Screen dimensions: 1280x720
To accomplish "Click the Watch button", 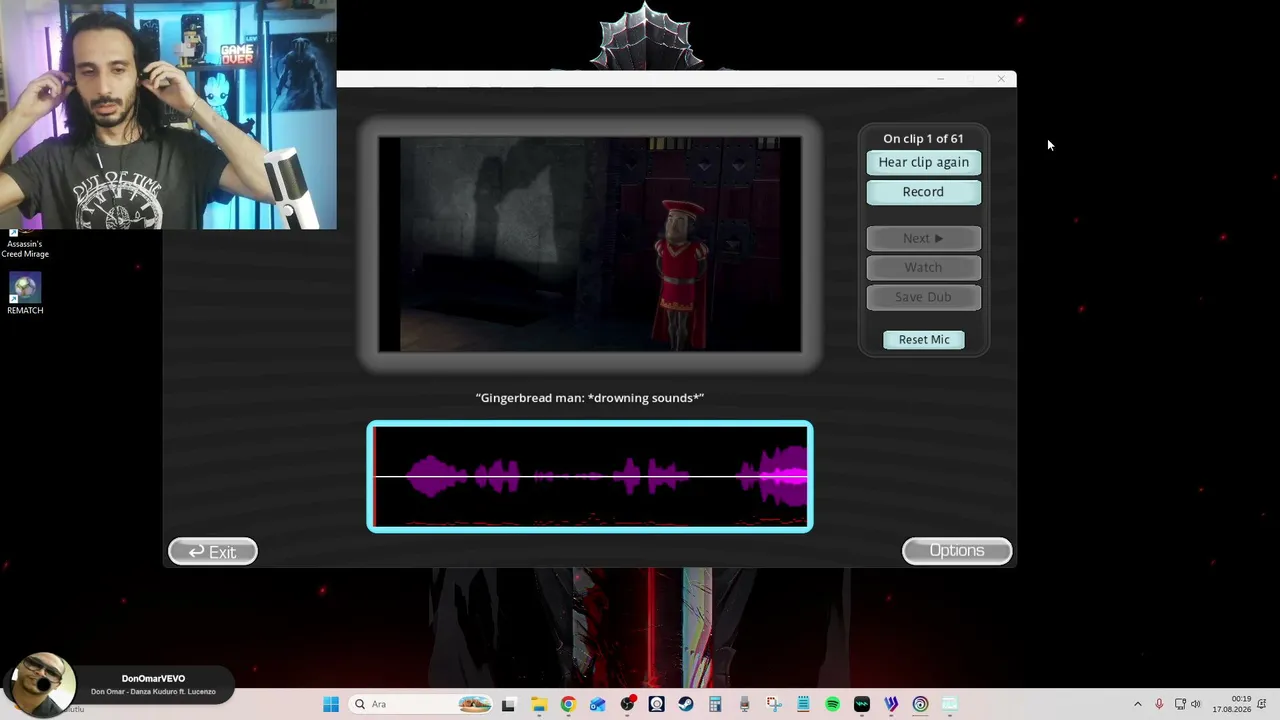I will (x=923, y=267).
